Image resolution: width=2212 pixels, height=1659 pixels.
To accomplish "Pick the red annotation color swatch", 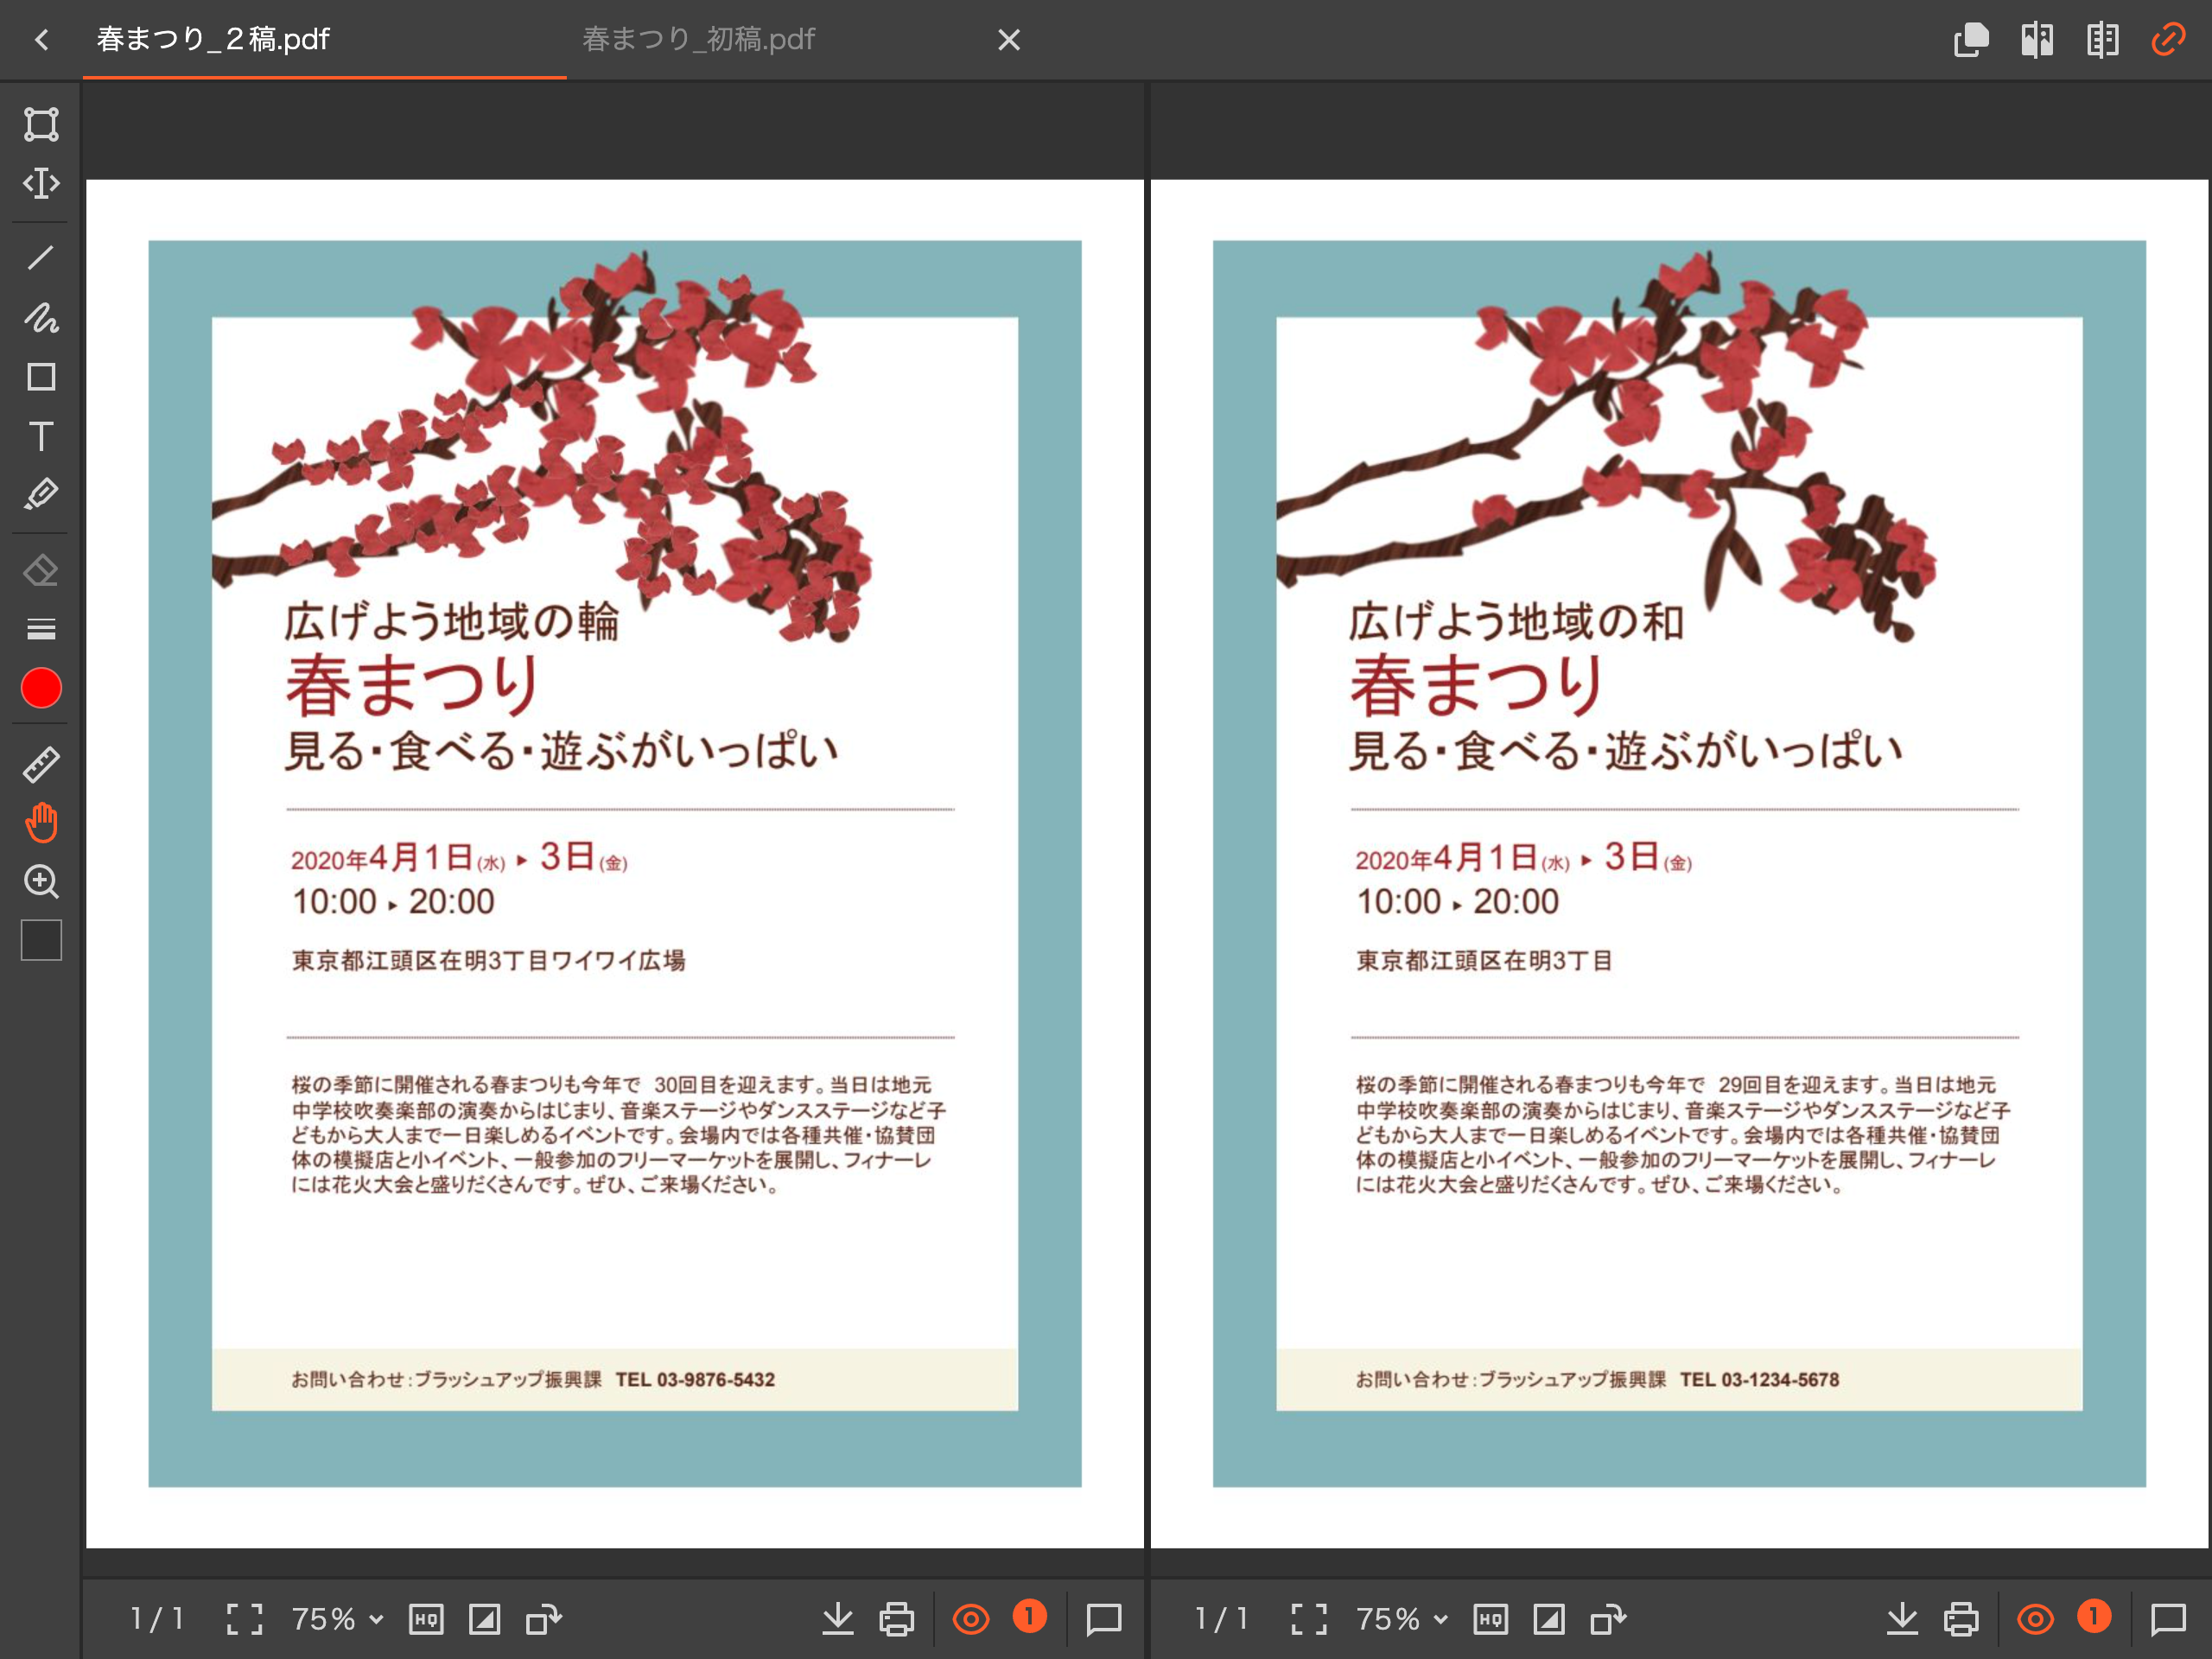I will (40, 687).
